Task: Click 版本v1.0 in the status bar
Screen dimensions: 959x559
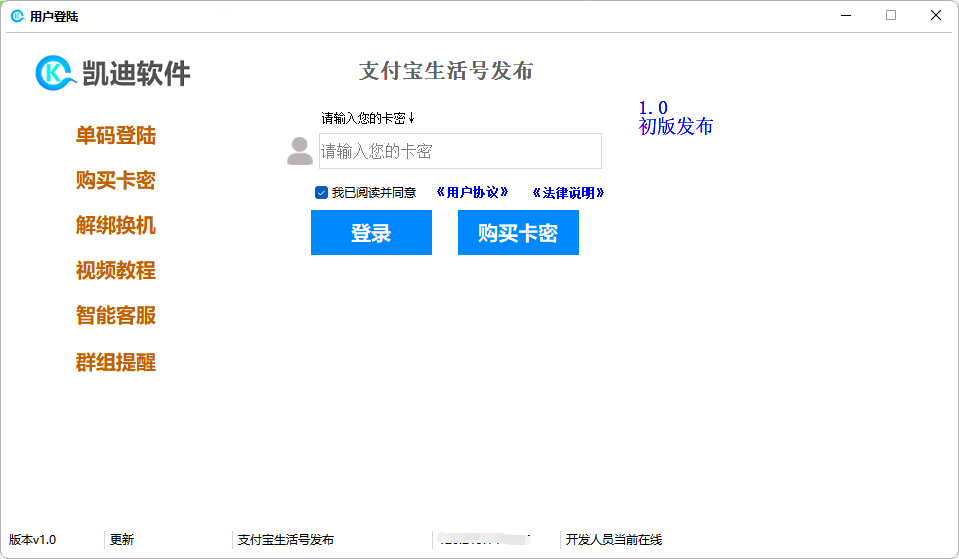Action: click(32, 539)
